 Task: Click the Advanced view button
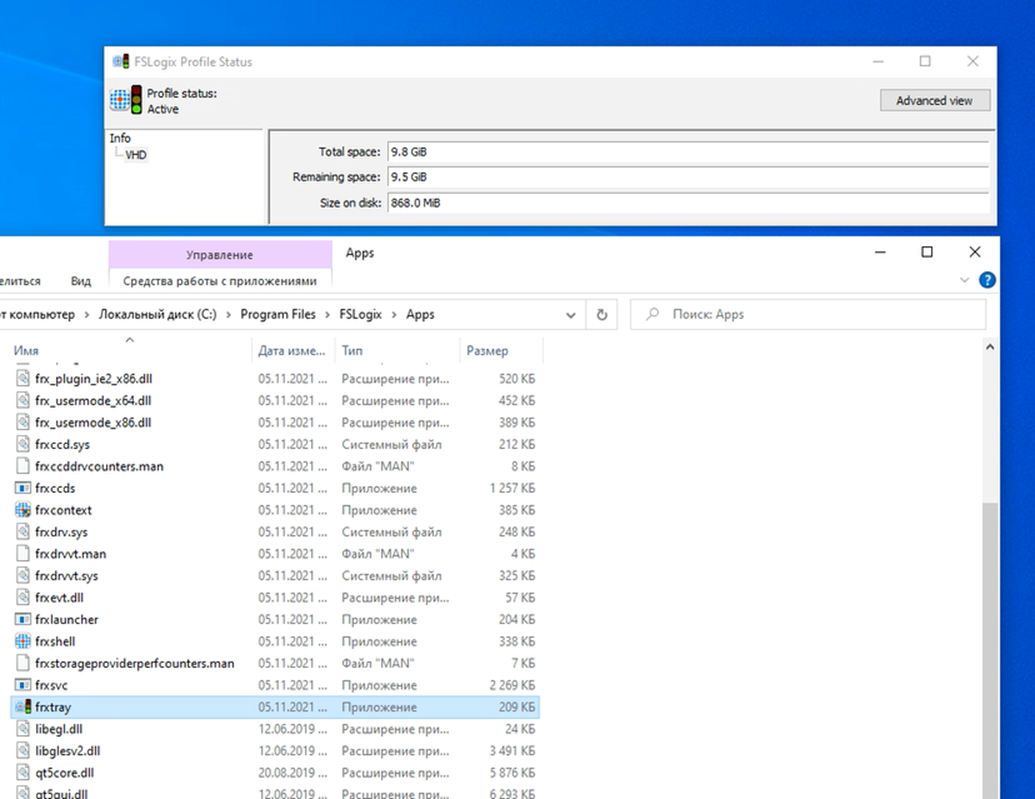pyautogui.click(x=934, y=100)
